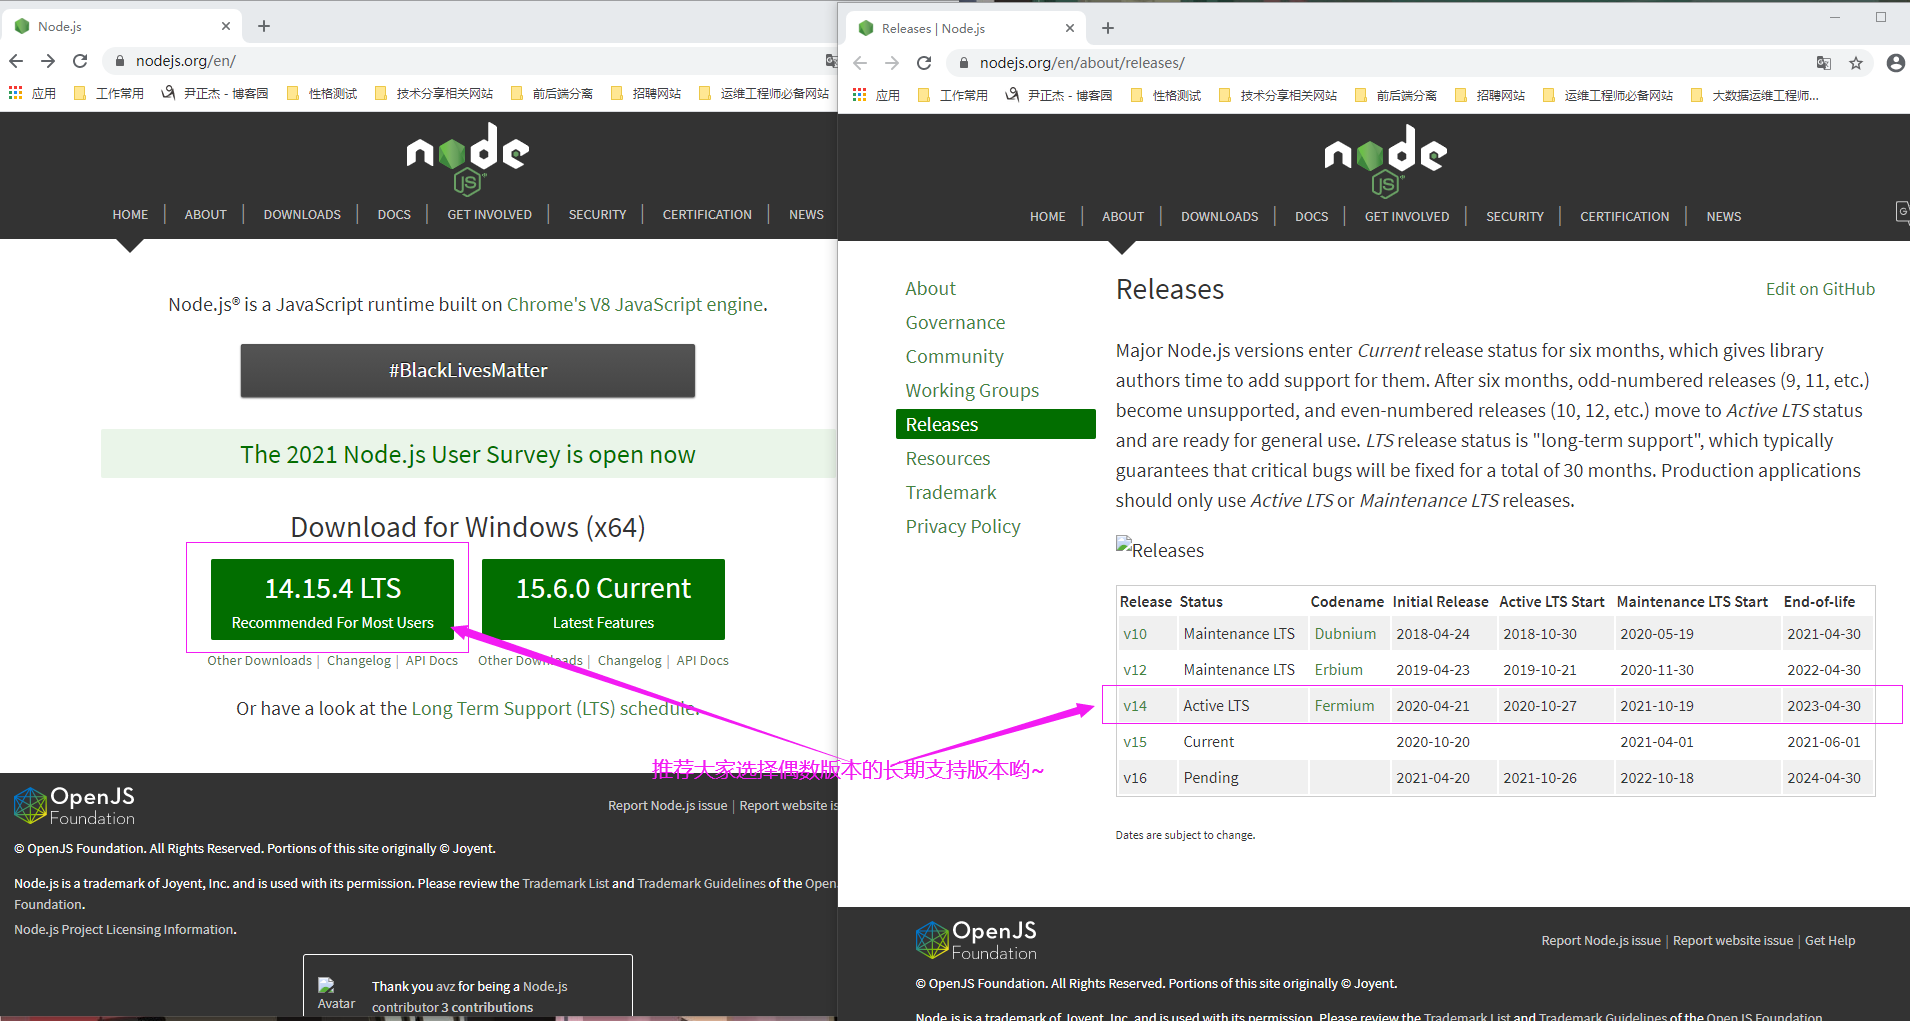
Task: Select ABOUT in the Releases page navigation
Action: 1123,217
